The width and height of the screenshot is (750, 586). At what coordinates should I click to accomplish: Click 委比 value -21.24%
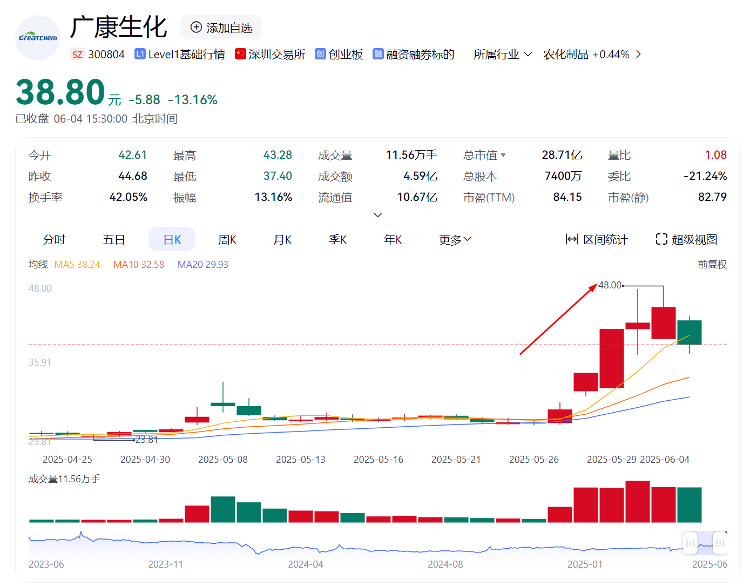pos(705,176)
